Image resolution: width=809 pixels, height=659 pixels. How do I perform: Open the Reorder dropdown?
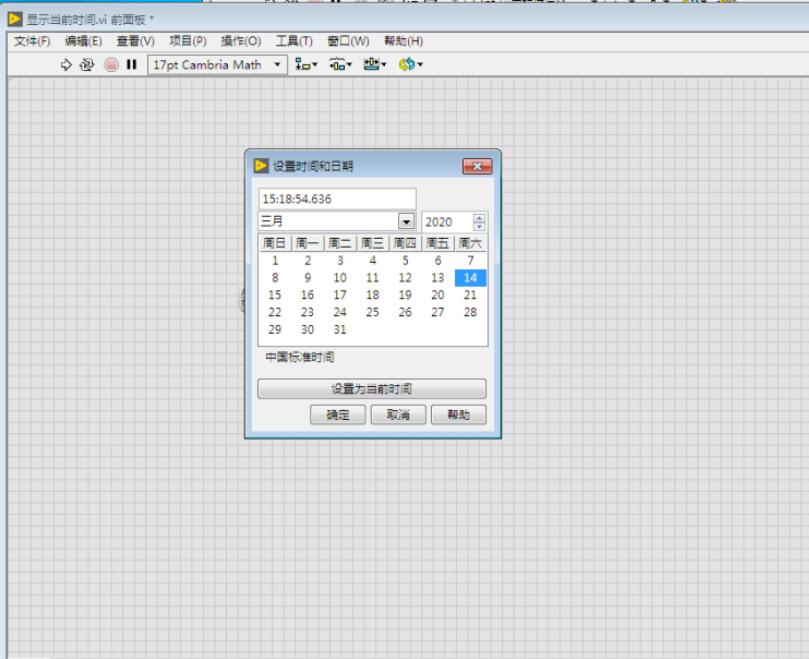(x=411, y=65)
